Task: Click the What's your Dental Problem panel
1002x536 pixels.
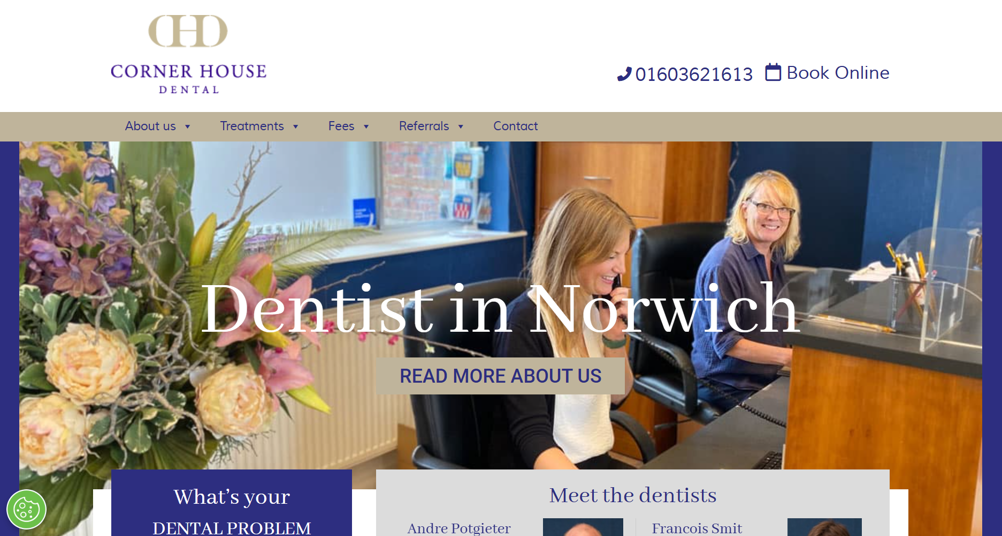Action: [x=231, y=503]
